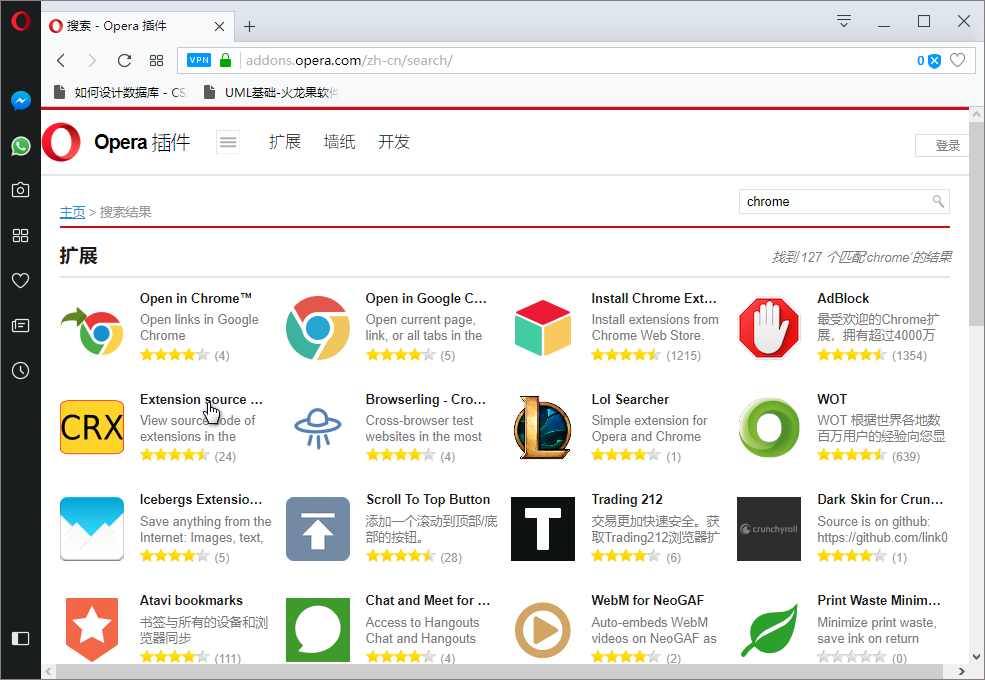Click the scroll right arrow
This screenshot has height=680, width=985.
pos(961,671)
